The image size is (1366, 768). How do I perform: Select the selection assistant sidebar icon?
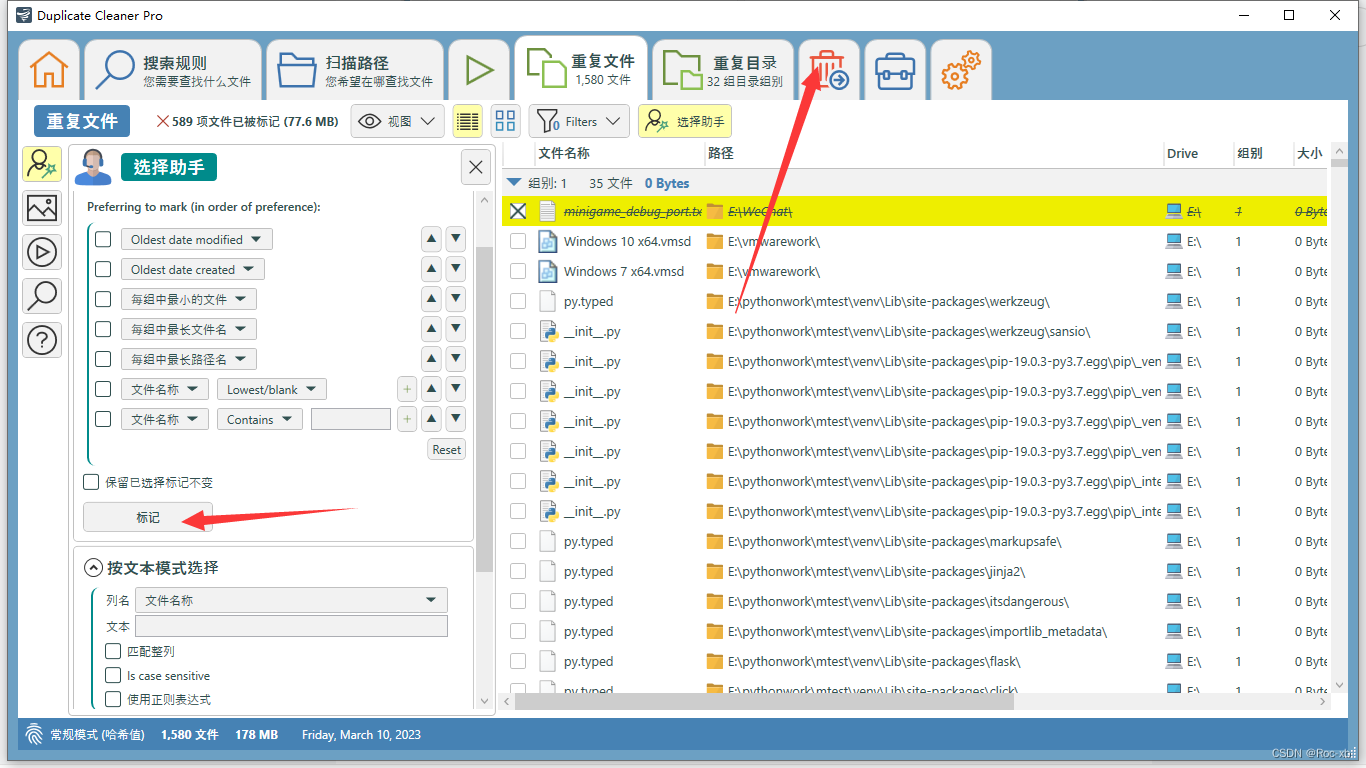click(42, 164)
